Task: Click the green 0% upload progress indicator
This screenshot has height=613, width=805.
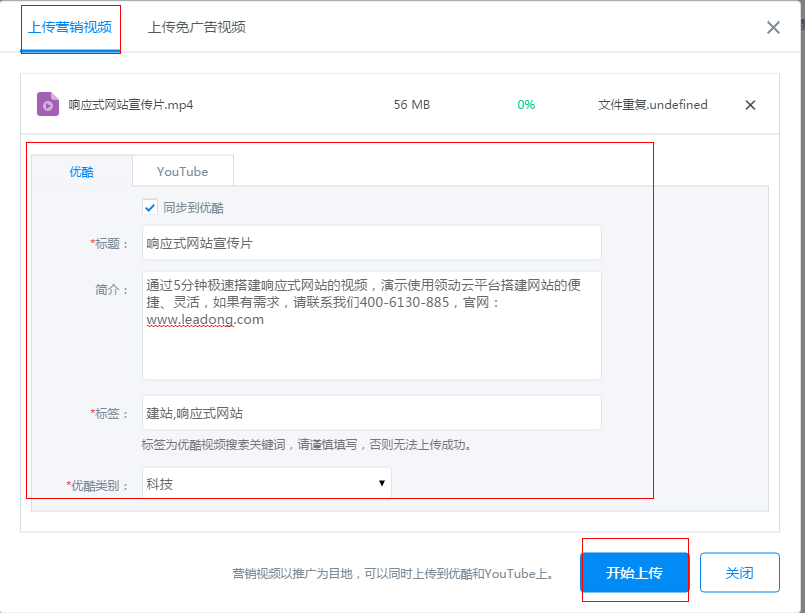Action: click(526, 104)
